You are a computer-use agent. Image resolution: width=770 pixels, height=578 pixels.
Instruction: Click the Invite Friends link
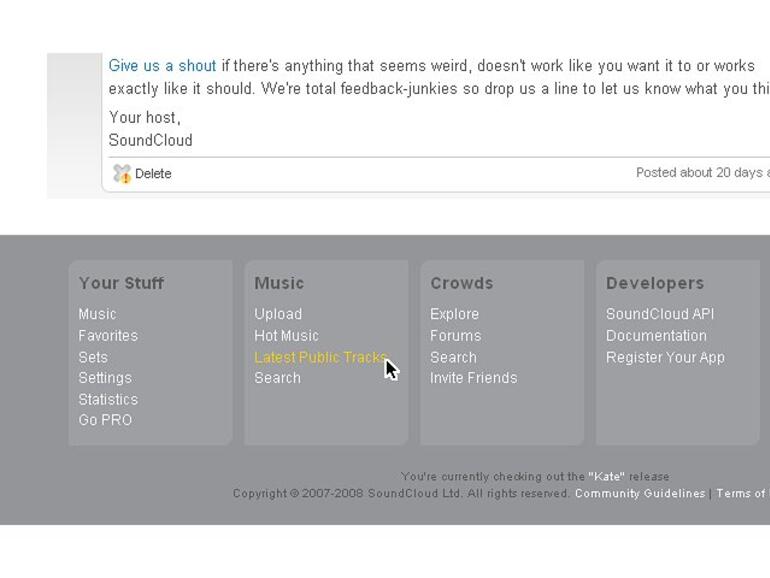pyautogui.click(x=473, y=378)
